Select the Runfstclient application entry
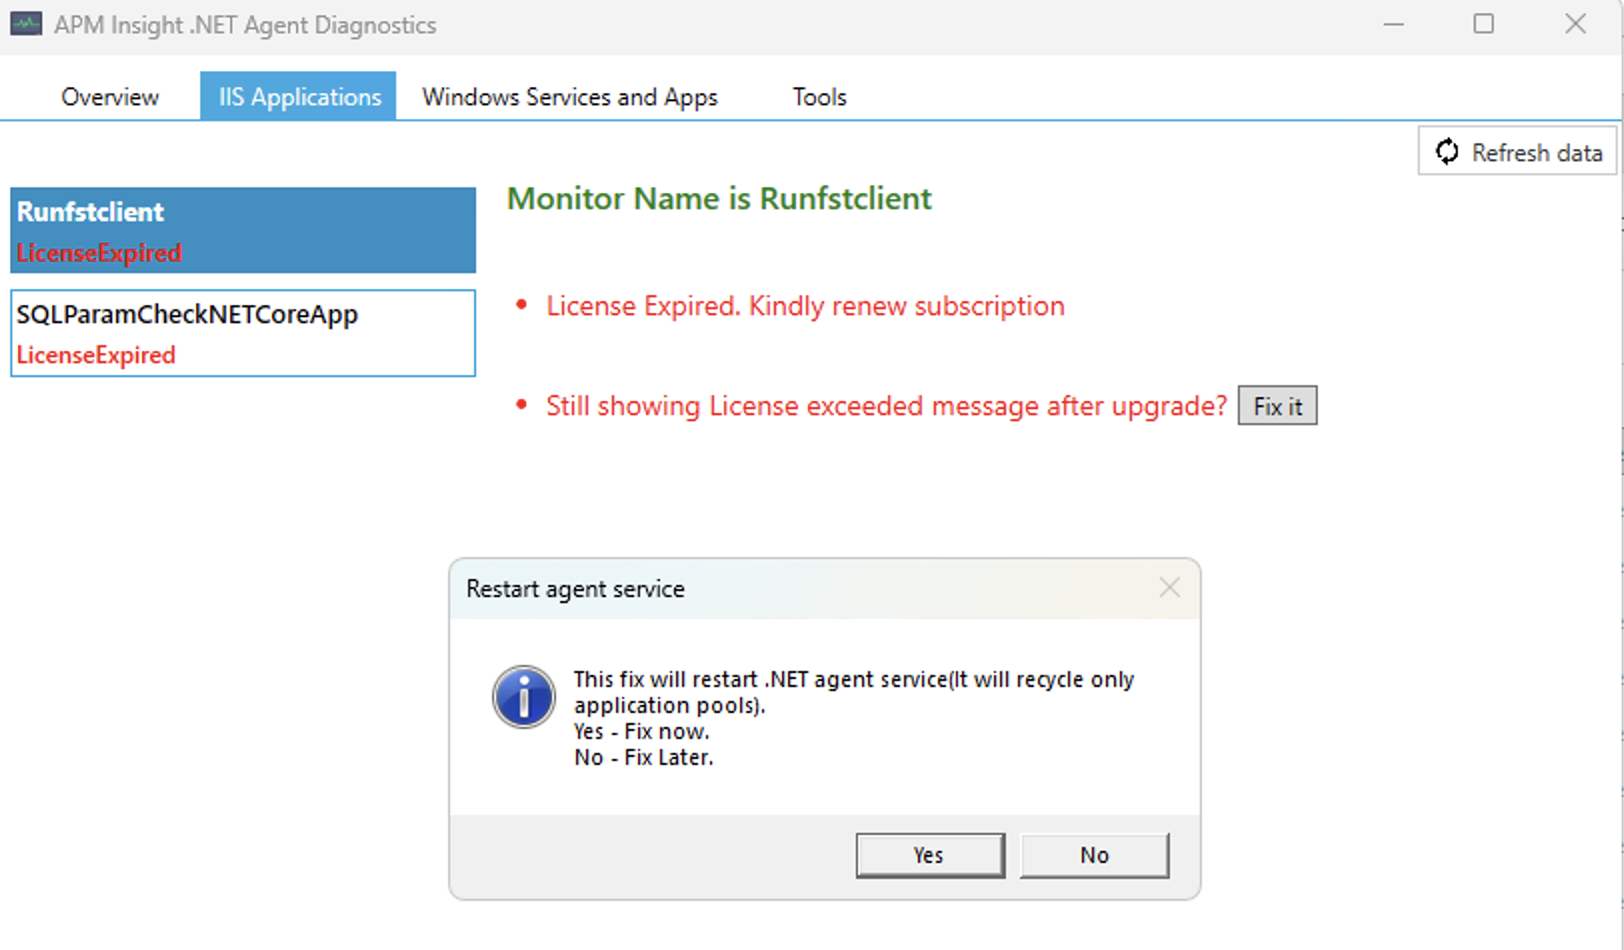The height and width of the screenshot is (950, 1624). (x=243, y=230)
